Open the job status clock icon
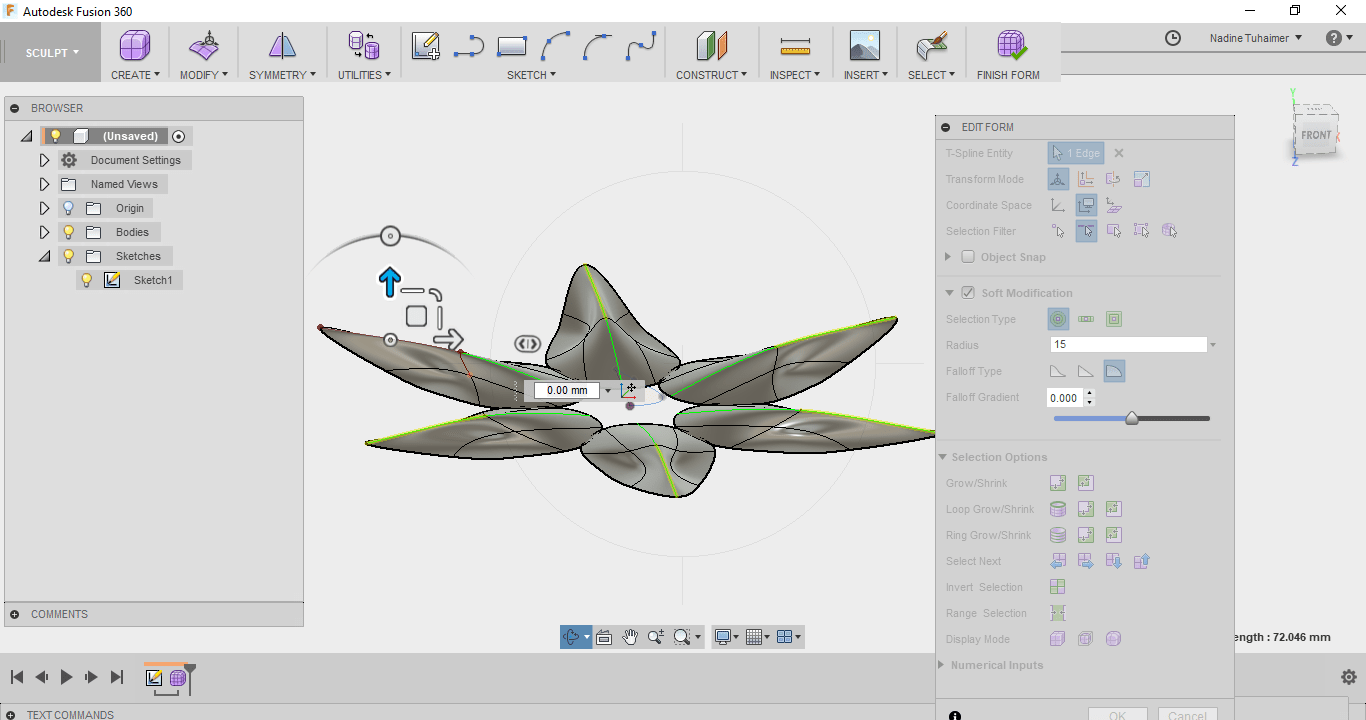The width and height of the screenshot is (1366, 720). [1173, 38]
